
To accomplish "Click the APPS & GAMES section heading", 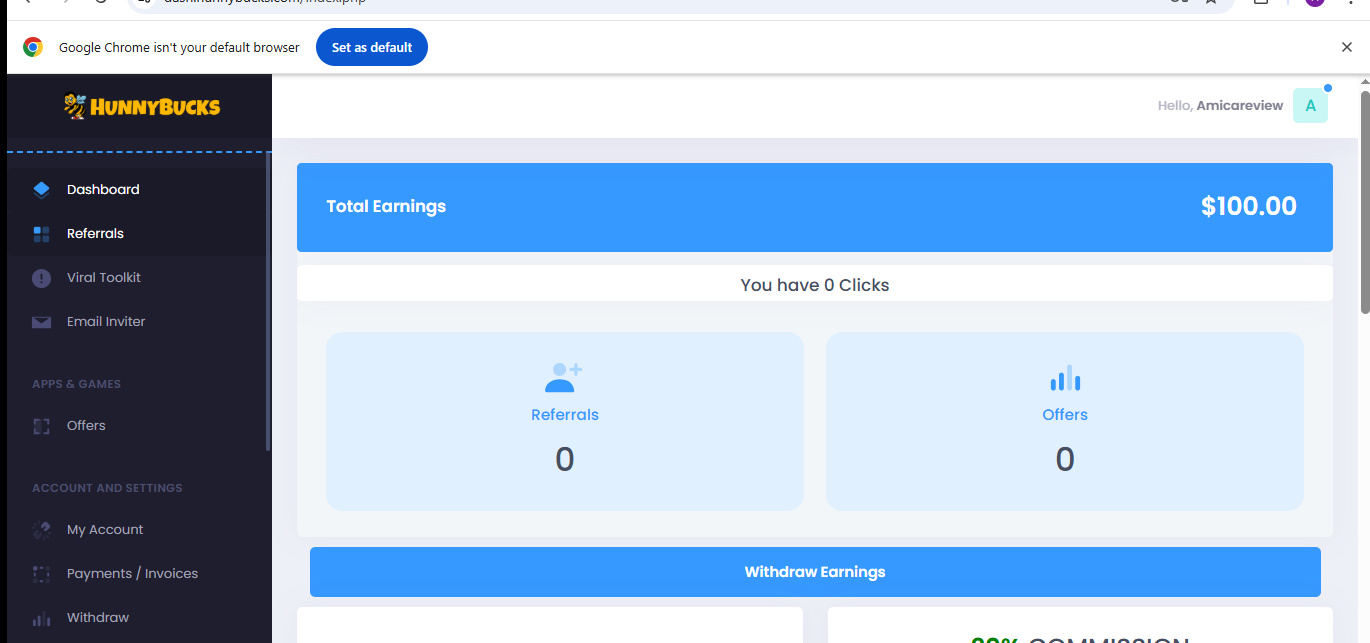I will coord(76,384).
